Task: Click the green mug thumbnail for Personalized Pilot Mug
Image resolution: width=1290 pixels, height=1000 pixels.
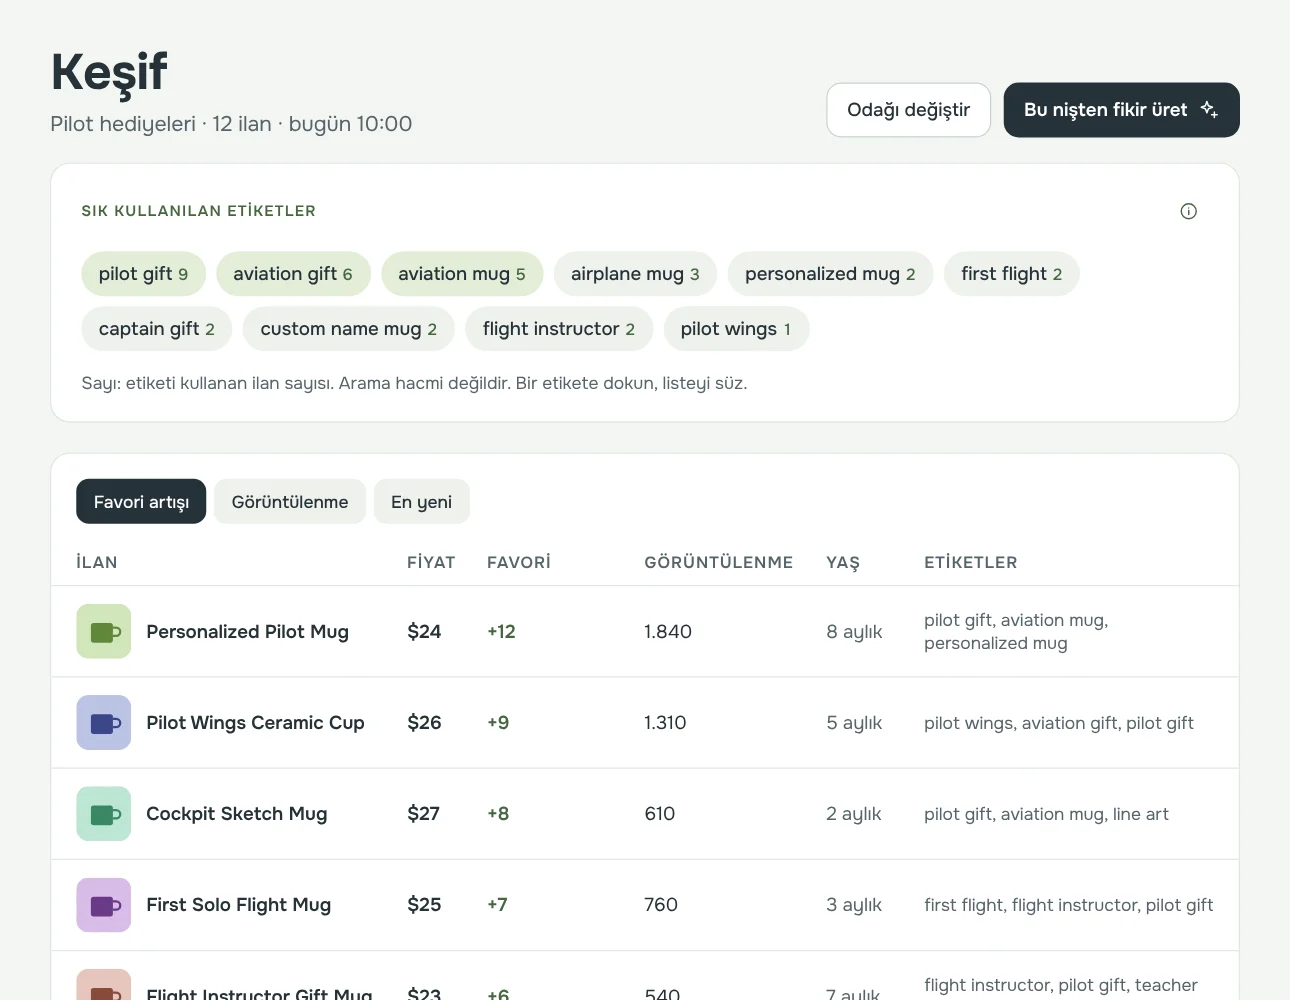Action: pos(104,631)
